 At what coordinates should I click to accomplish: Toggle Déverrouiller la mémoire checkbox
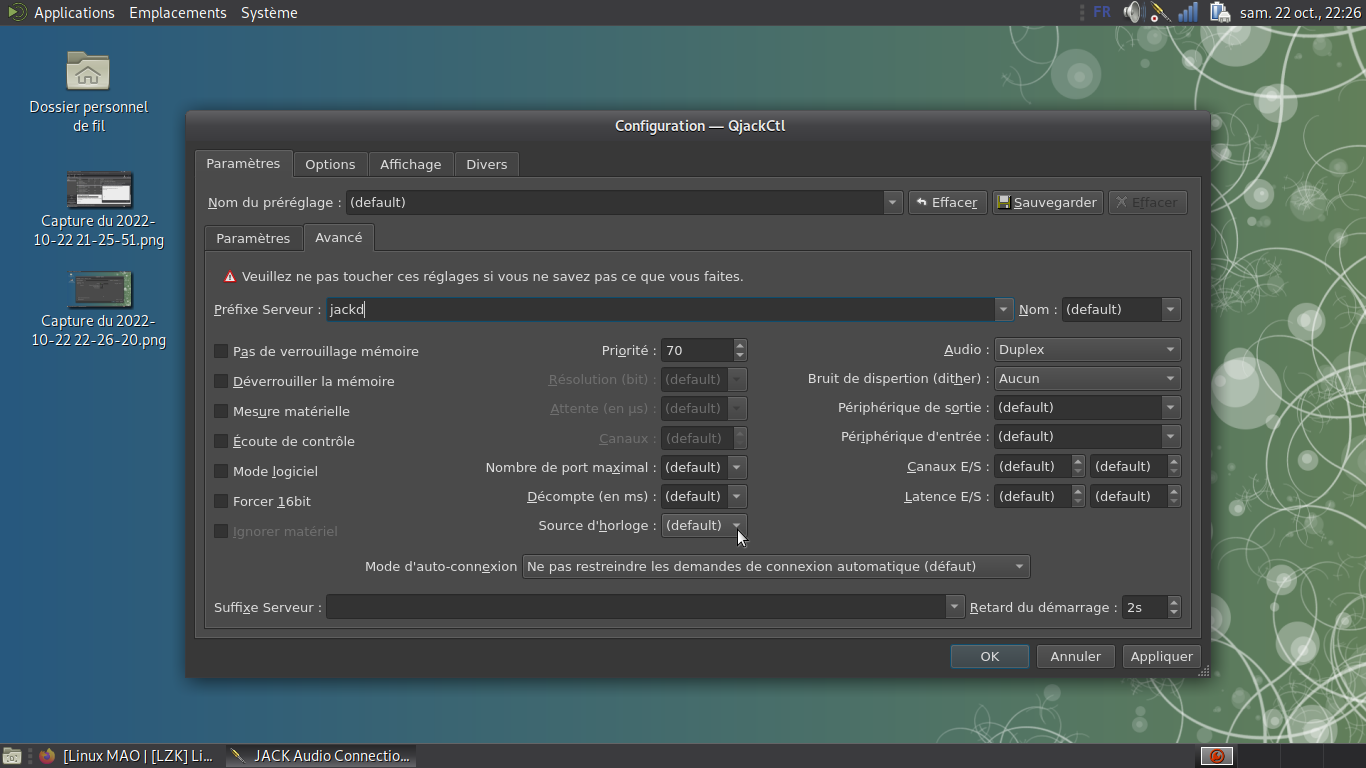[x=221, y=381]
